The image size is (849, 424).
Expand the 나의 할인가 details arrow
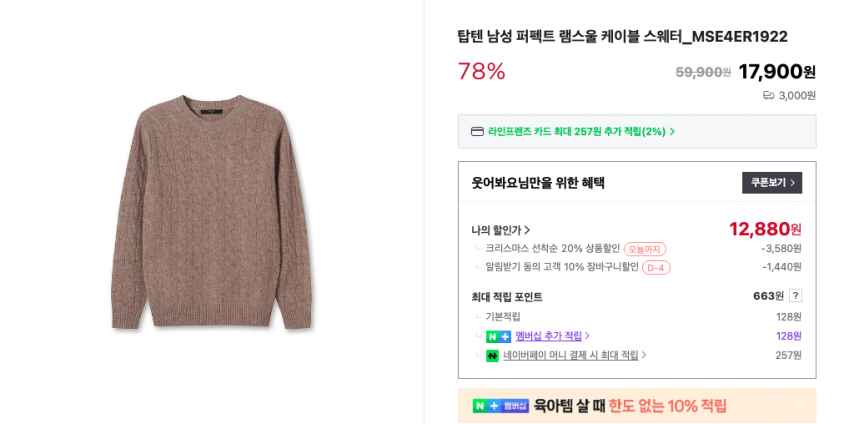tap(527, 230)
